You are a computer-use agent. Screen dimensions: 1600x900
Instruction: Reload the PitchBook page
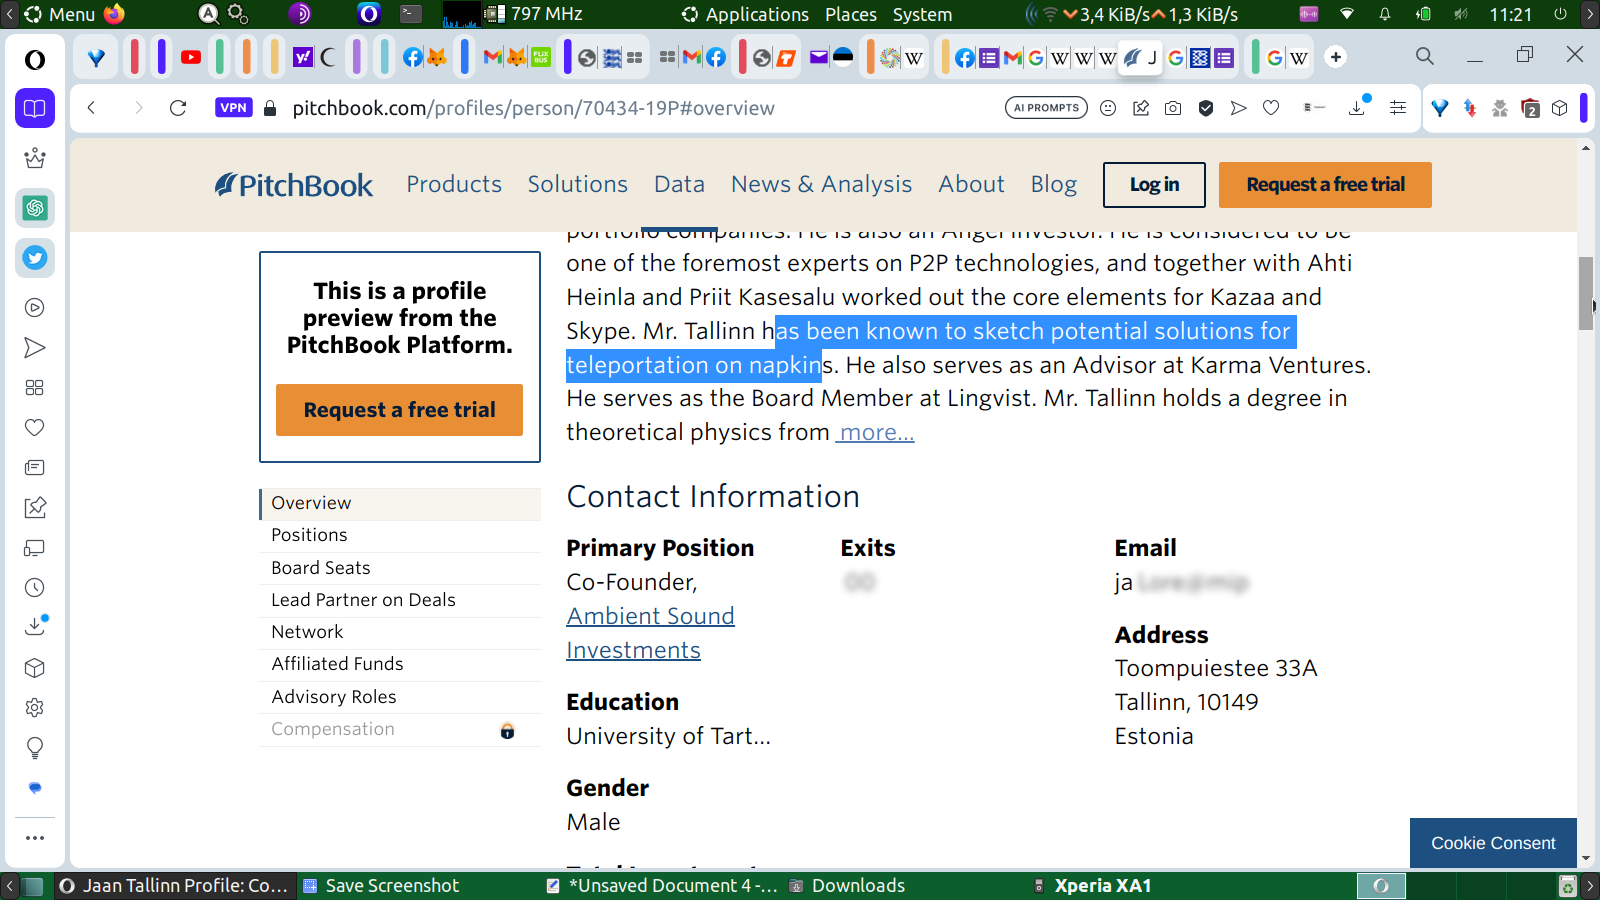pos(178,108)
